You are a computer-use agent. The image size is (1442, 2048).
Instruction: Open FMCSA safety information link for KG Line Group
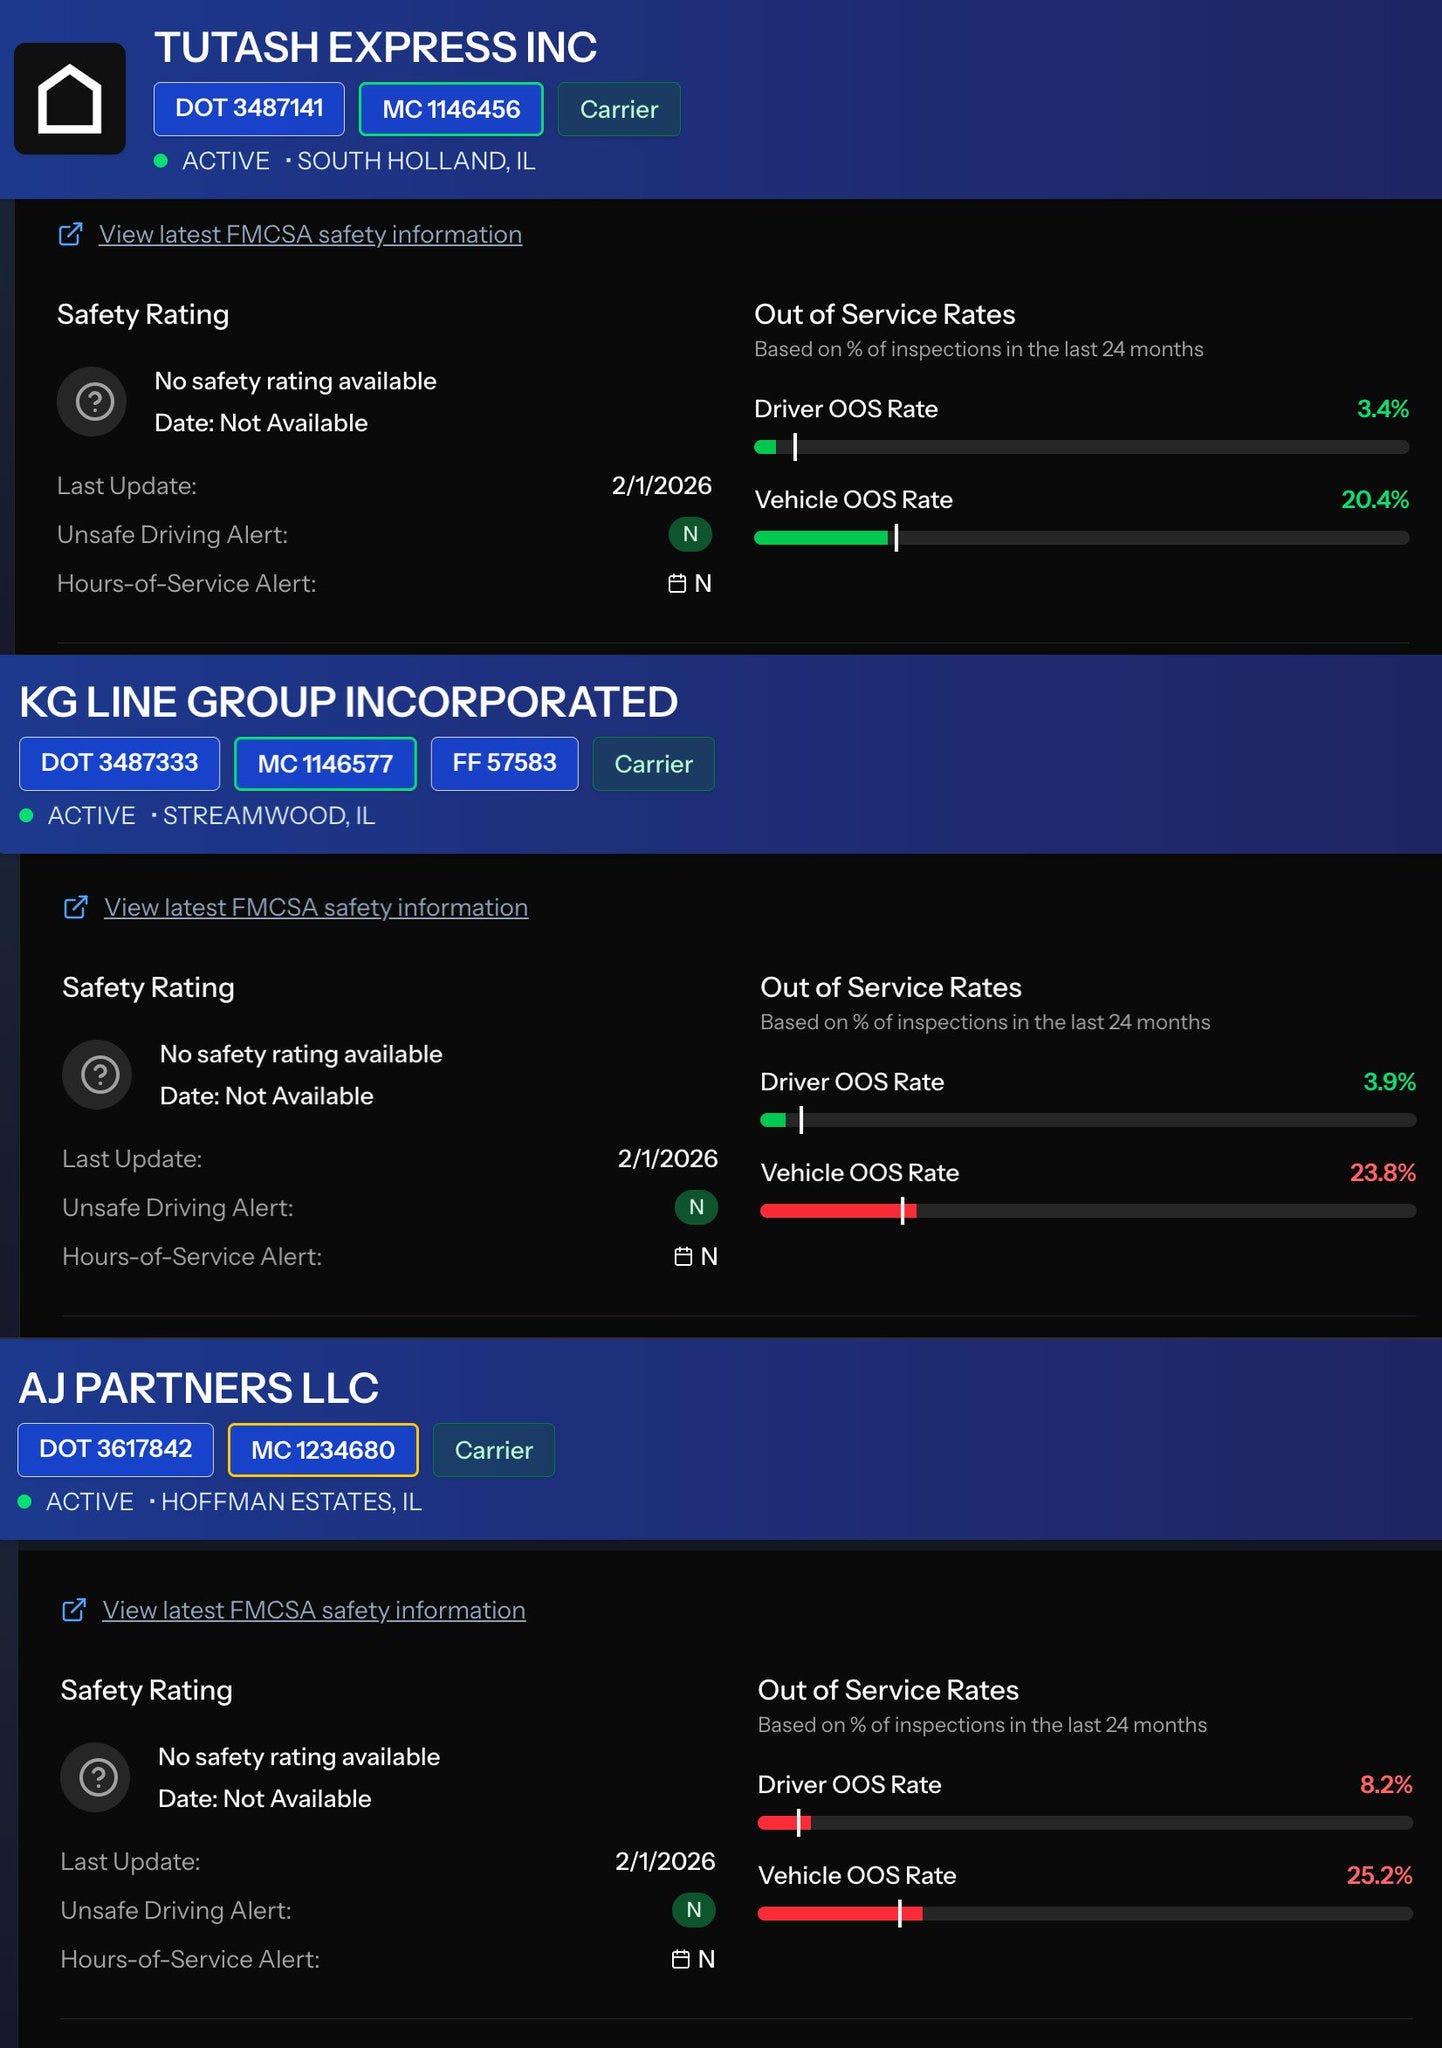316,907
